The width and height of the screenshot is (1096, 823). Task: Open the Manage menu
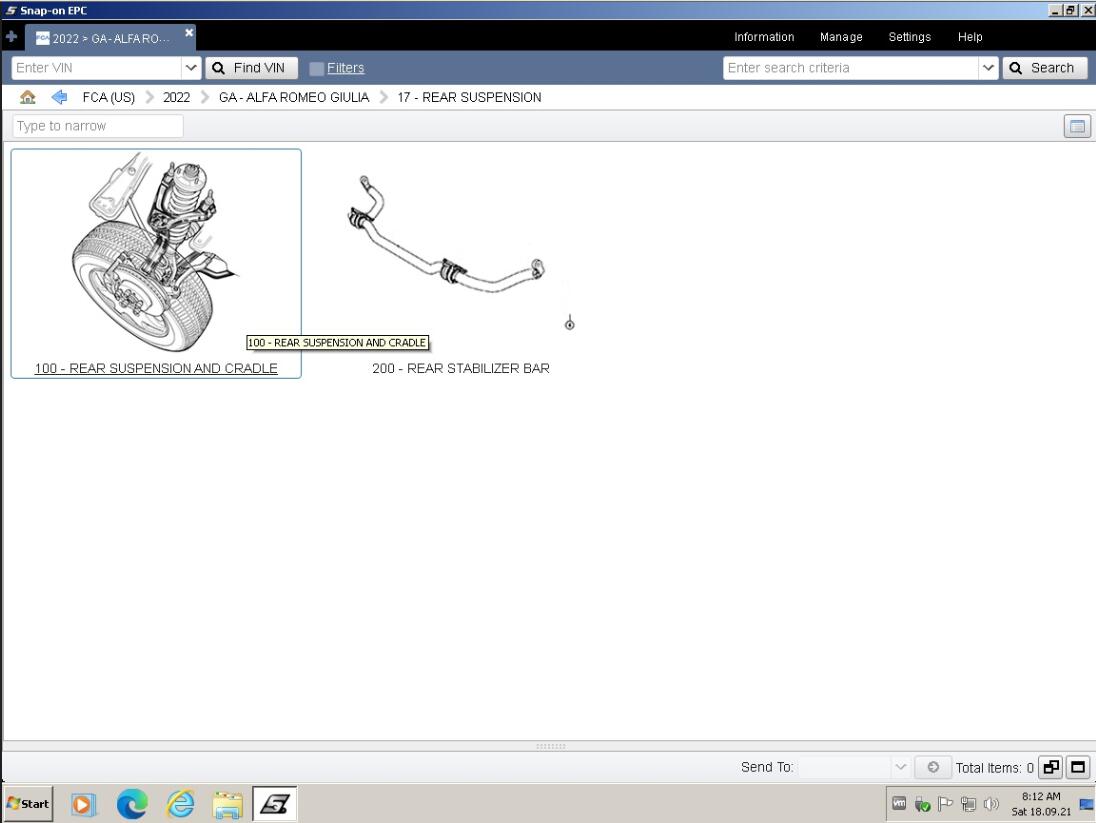pyautogui.click(x=841, y=37)
